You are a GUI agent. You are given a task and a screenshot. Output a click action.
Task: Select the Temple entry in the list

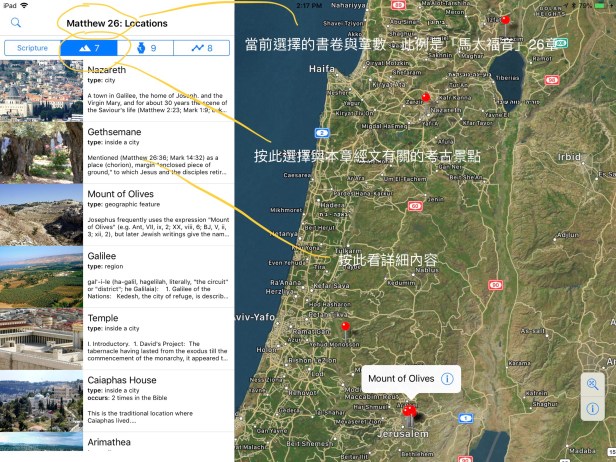157,338
